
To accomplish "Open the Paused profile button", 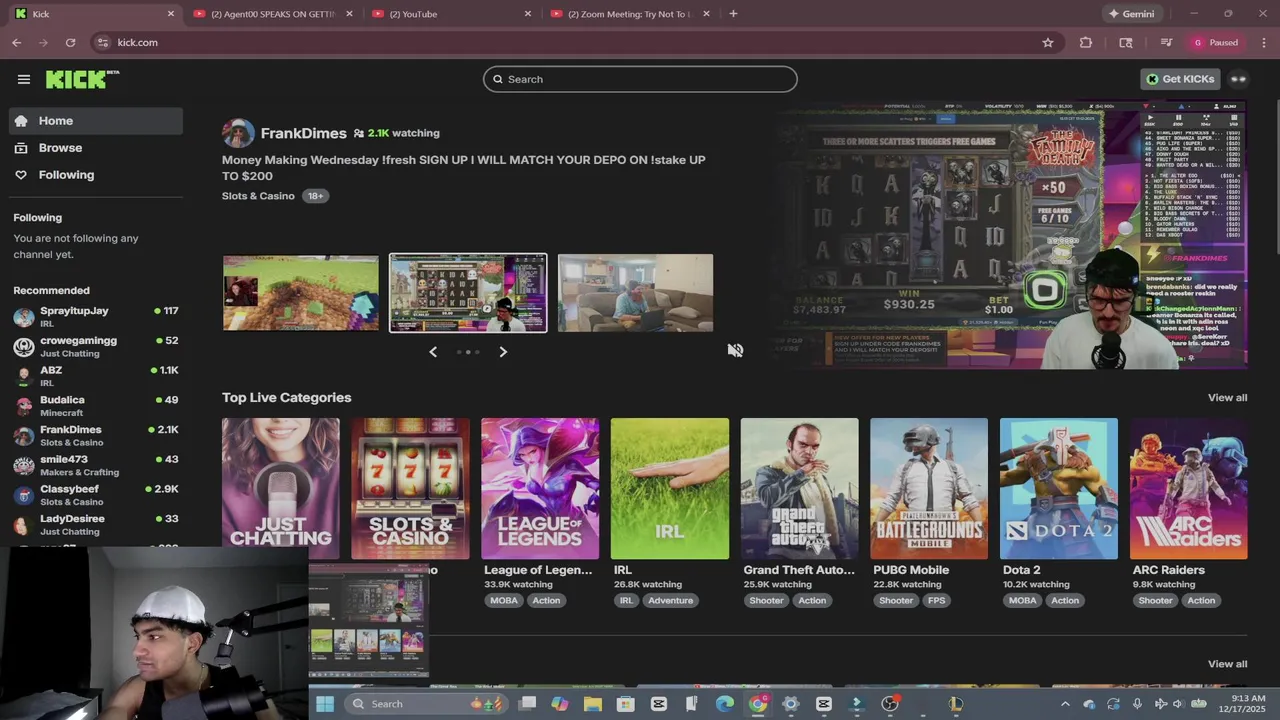I will [x=1215, y=43].
